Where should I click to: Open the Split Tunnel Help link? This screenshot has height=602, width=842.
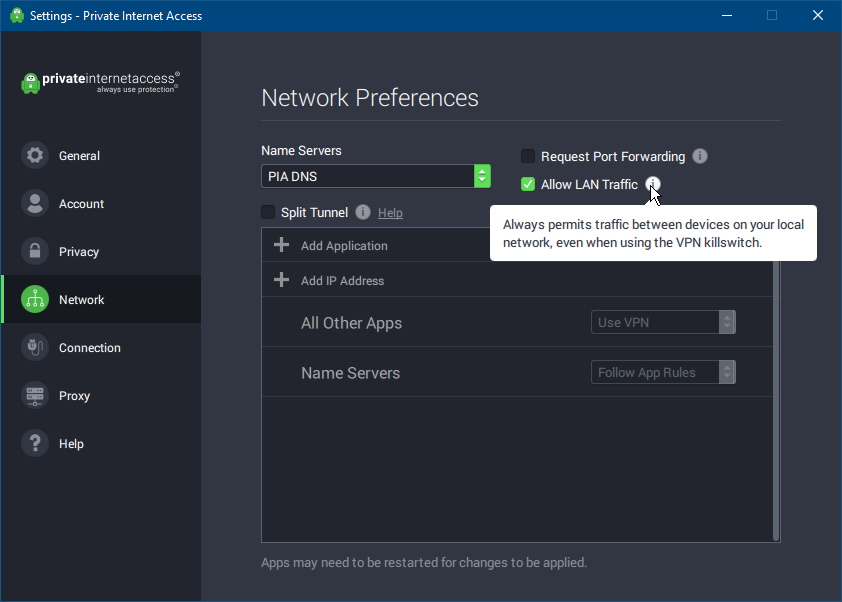[x=390, y=213]
